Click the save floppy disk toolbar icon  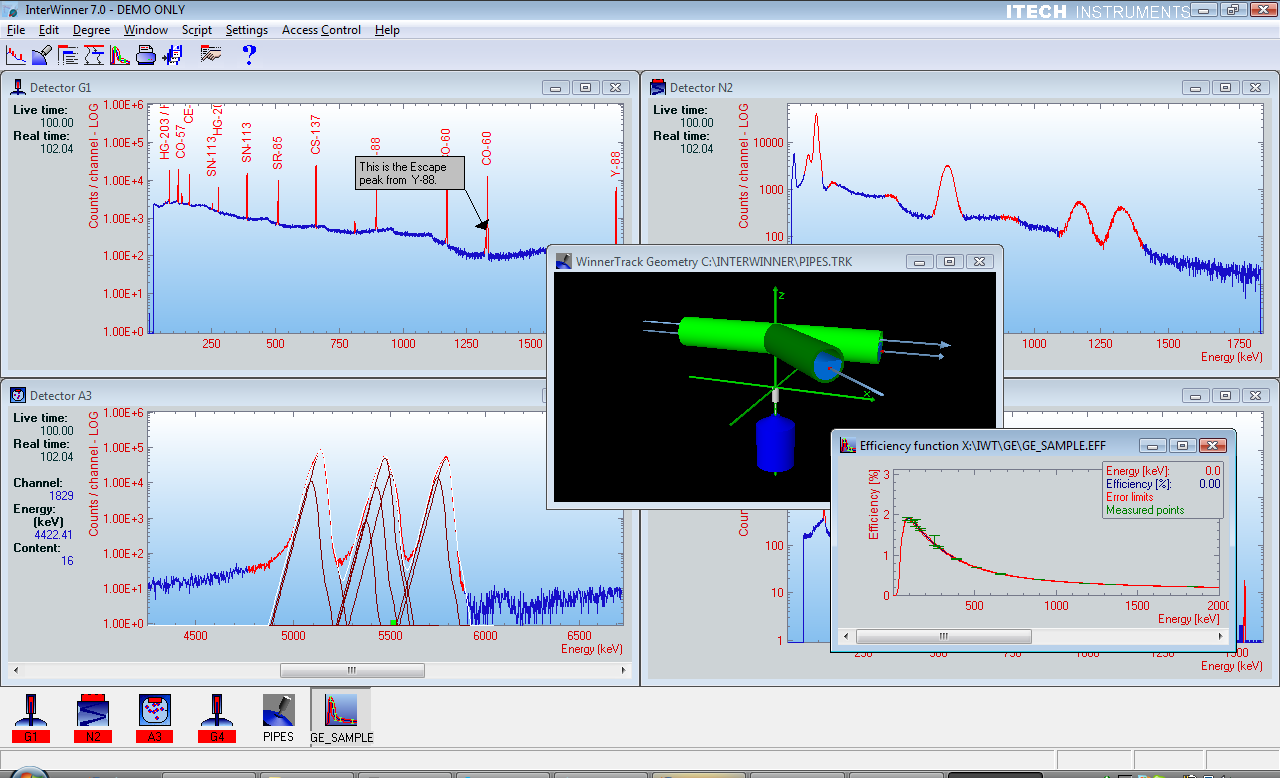(172, 55)
